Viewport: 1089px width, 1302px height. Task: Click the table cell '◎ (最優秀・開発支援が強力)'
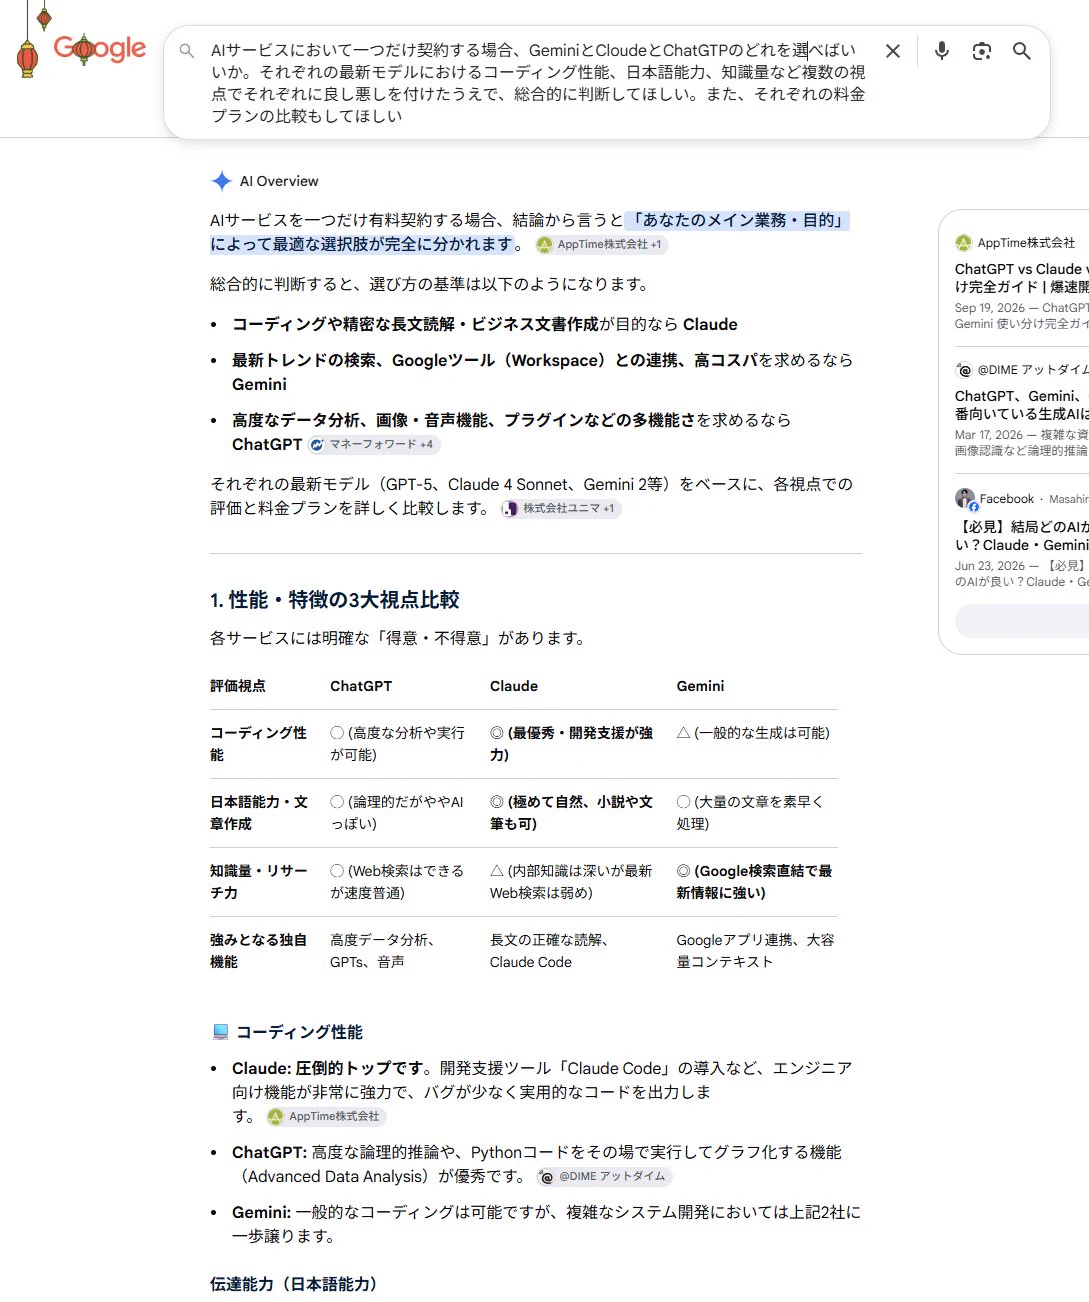click(x=571, y=744)
